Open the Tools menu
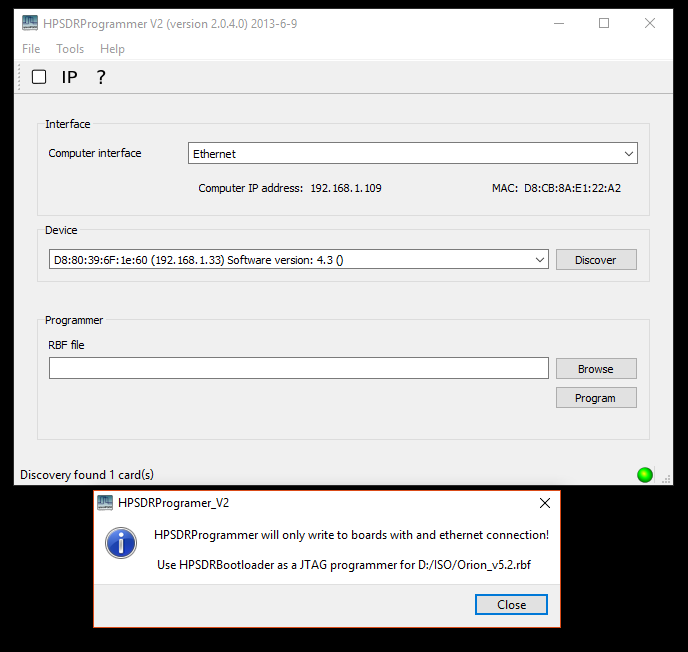Image resolution: width=688 pixels, height=652 pixels. pyautogui.click(x=70, y=49)
